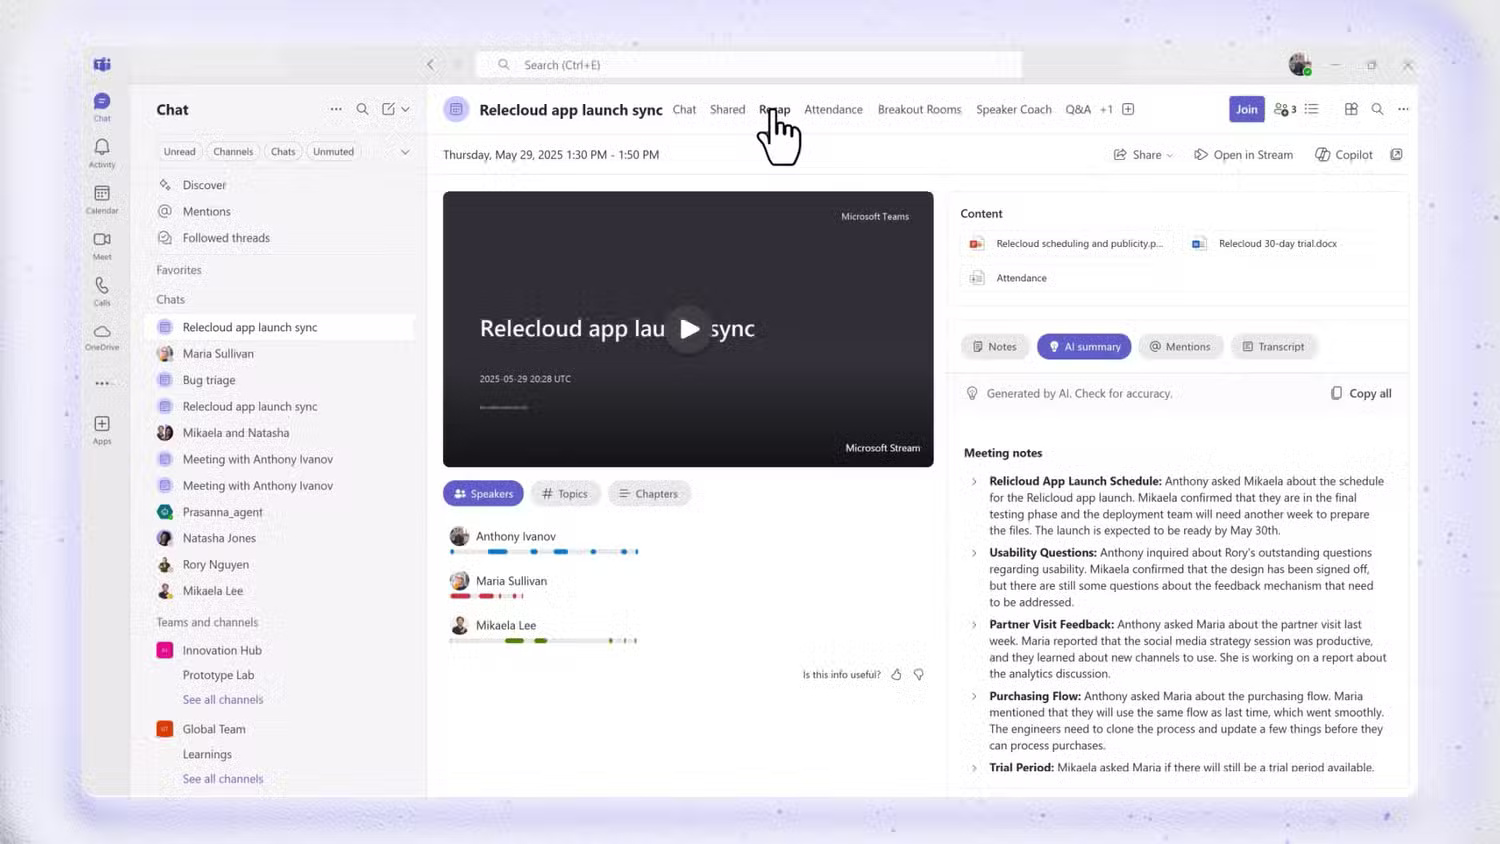Switch to the Attendance tab
This screenshot has height=844, width=1500.
(x=833, y=110)
